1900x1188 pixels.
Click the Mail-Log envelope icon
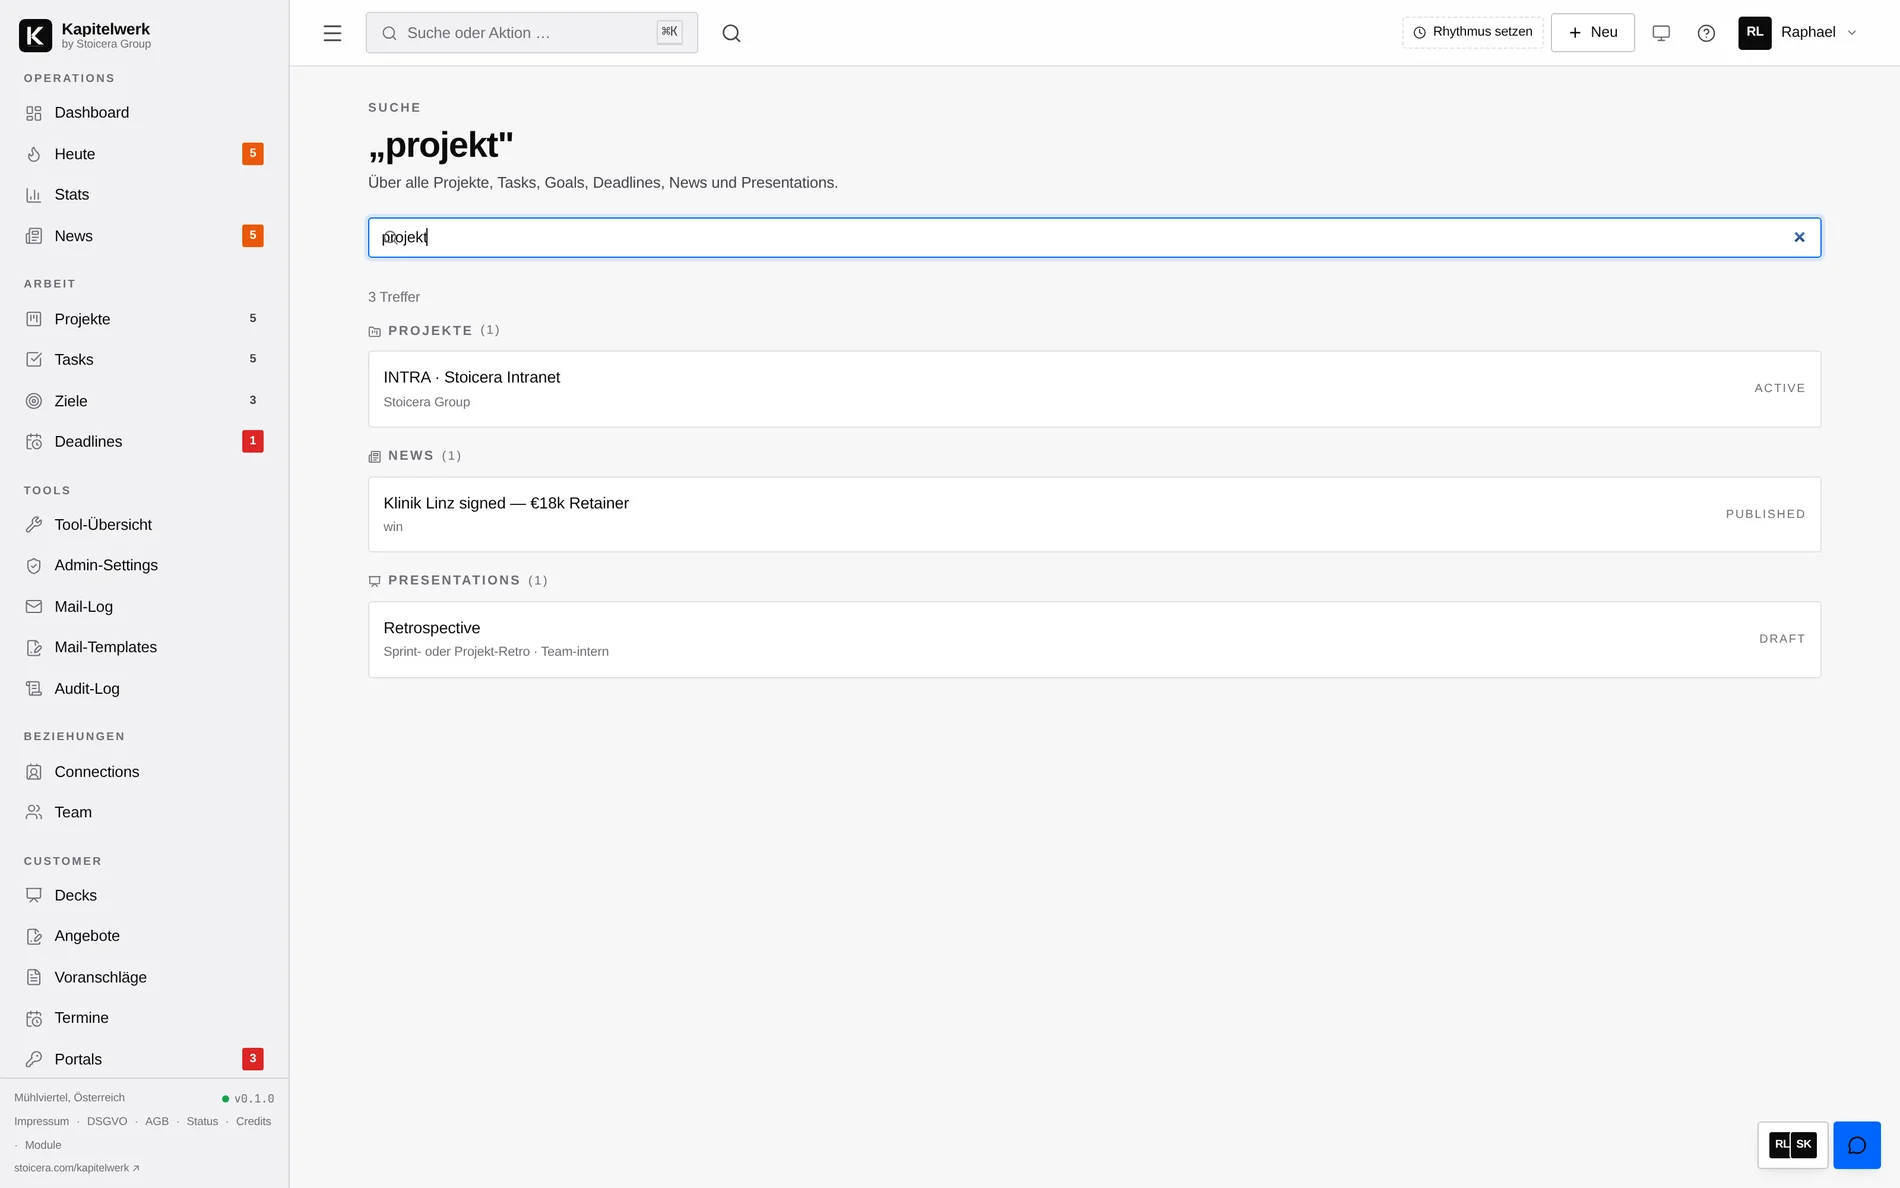pyautogui.click(x=34, y=607)
